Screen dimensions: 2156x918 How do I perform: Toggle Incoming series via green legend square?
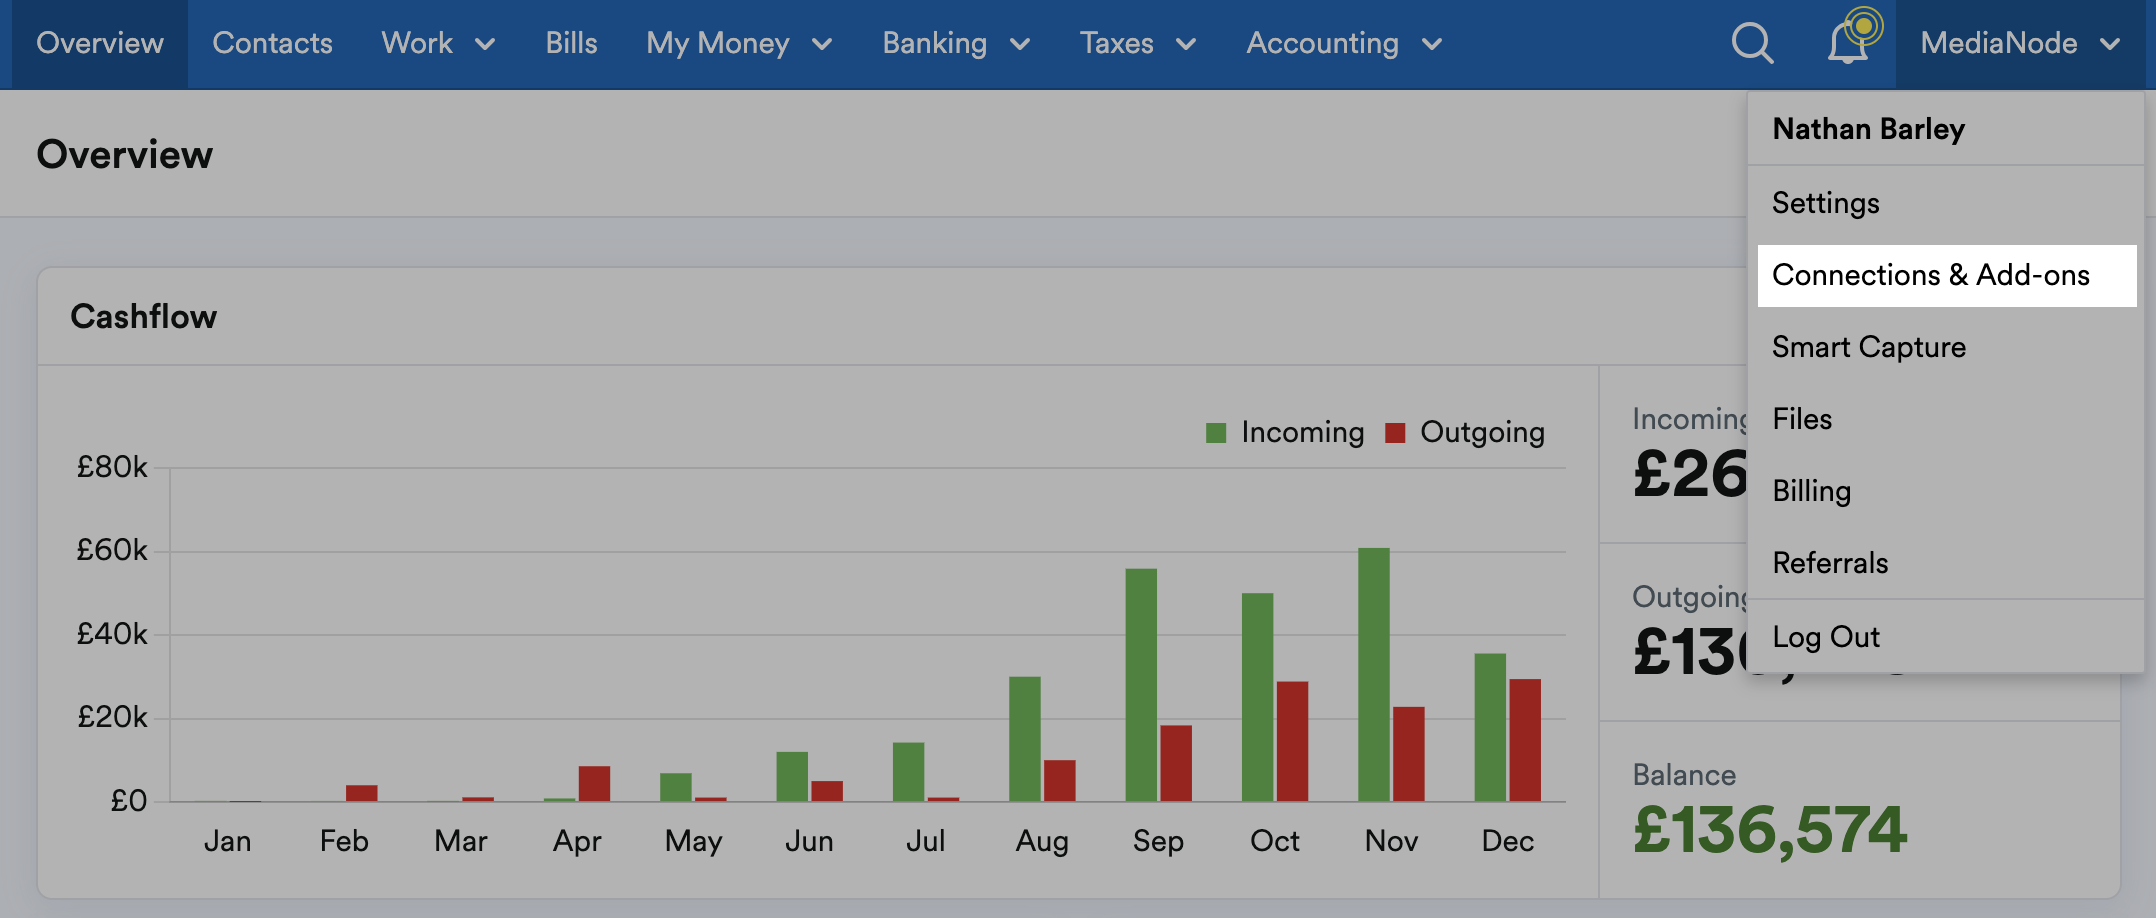(1216, 432)
